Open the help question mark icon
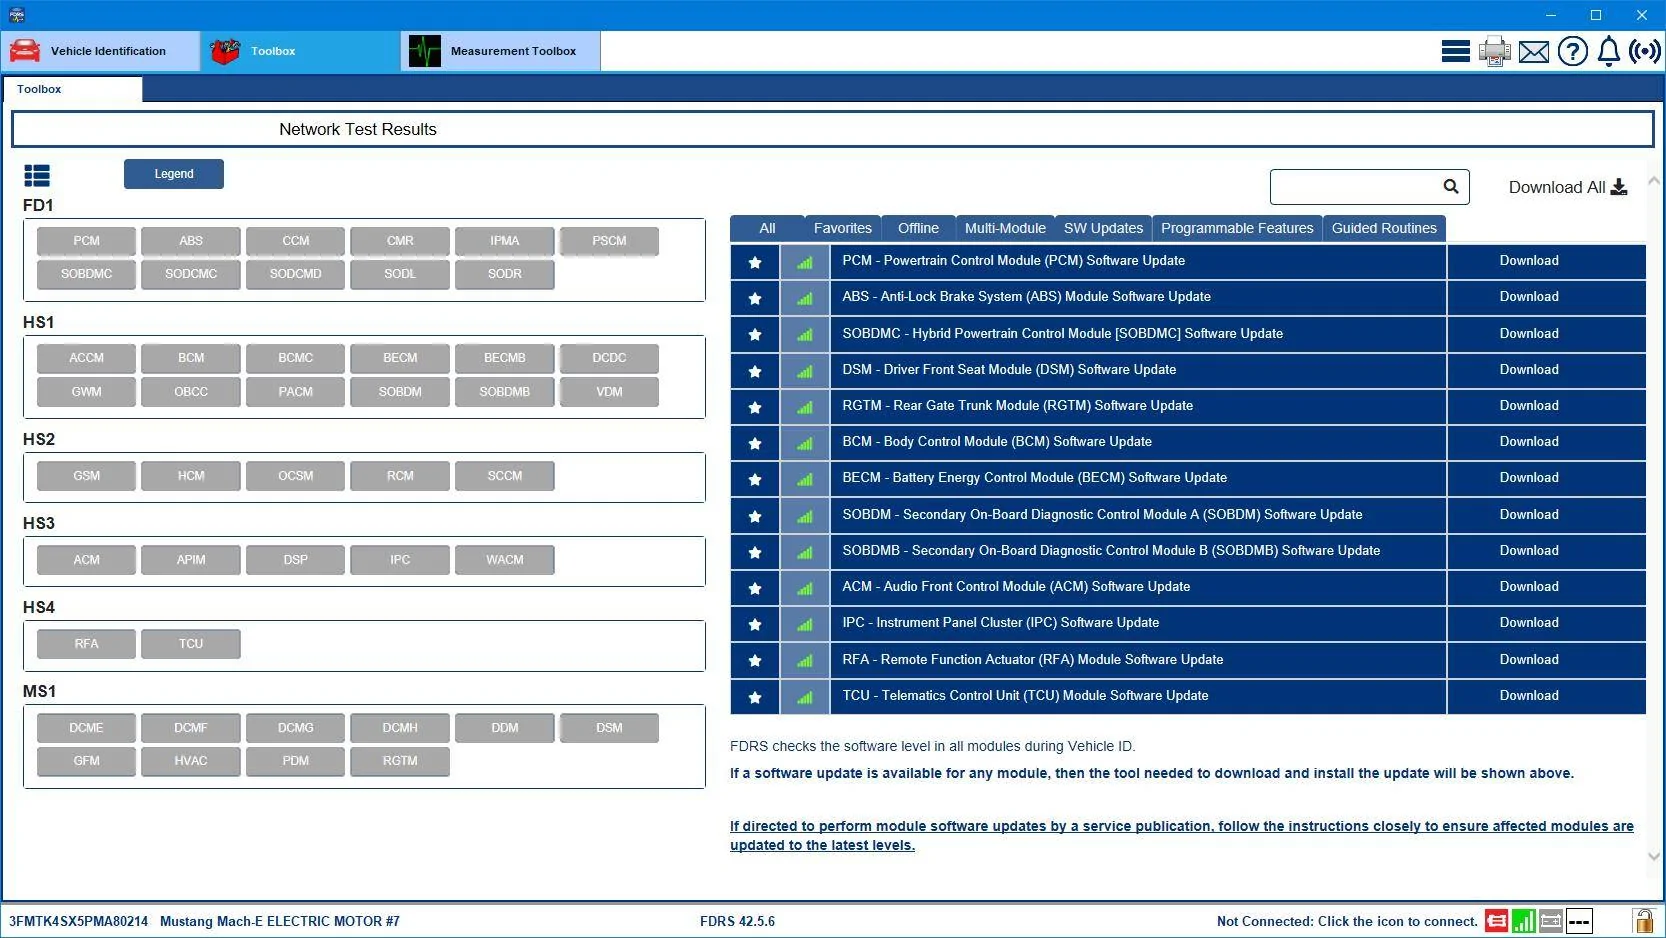1666x938 pixels. point(1572,51)
